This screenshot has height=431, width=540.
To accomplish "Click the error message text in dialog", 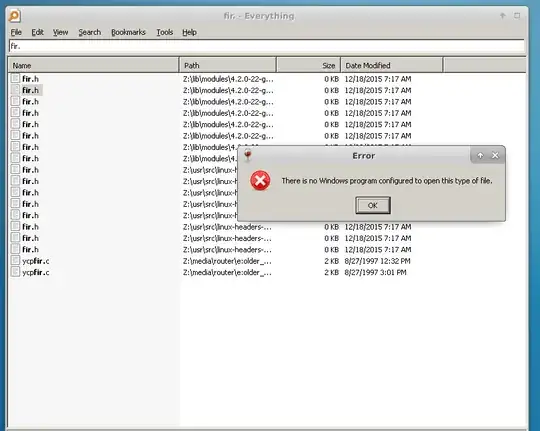I will click(387, 181).
